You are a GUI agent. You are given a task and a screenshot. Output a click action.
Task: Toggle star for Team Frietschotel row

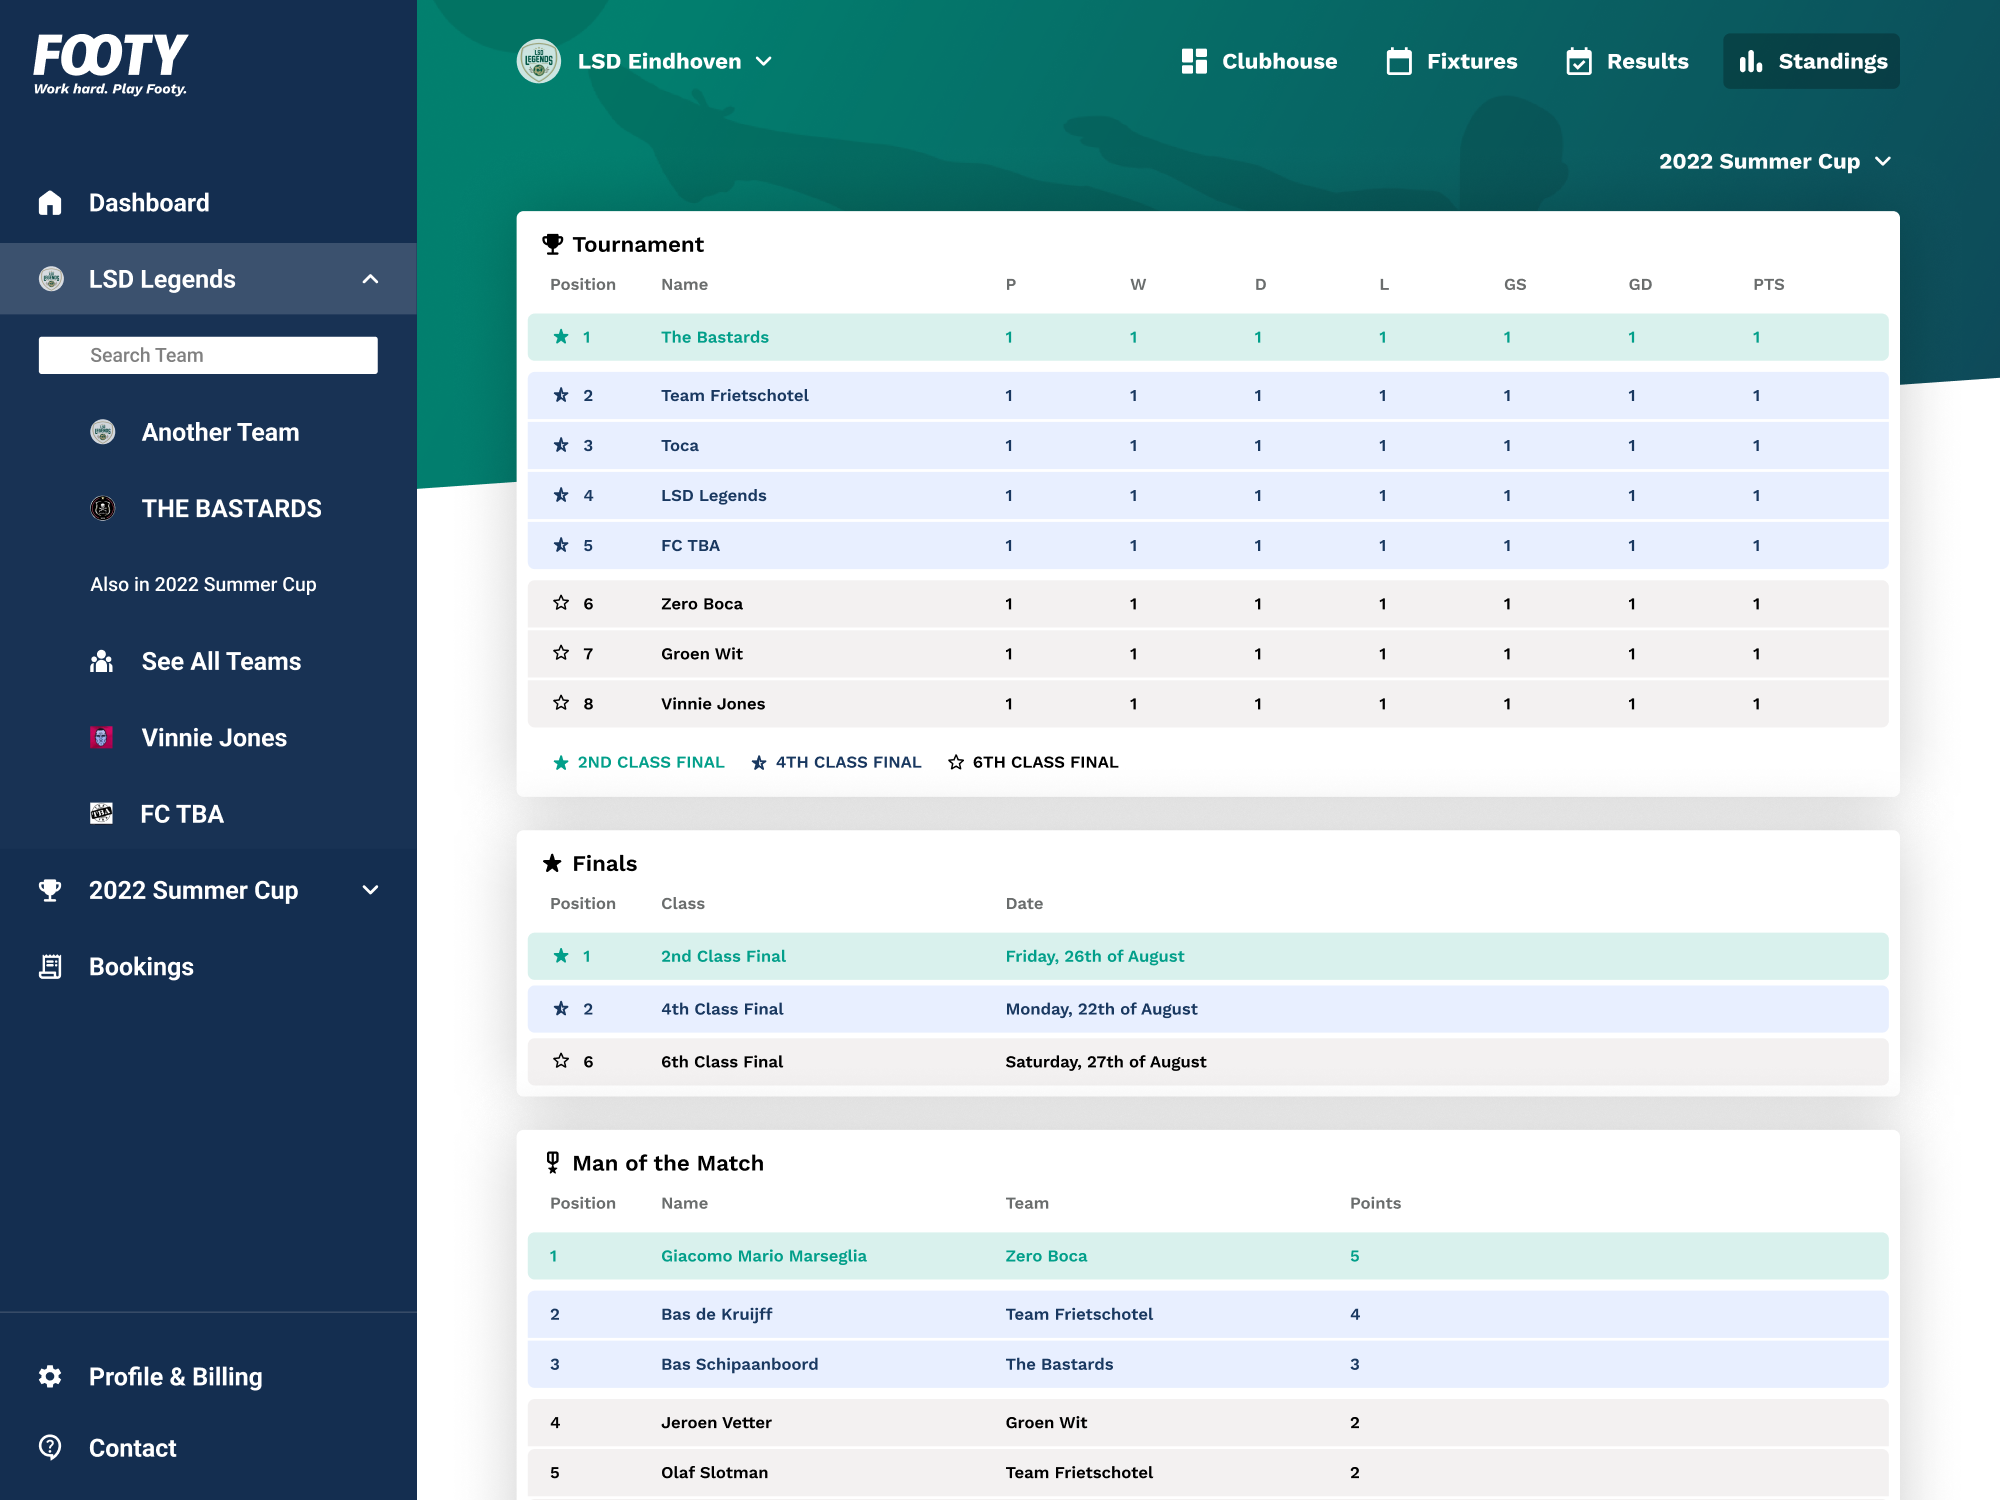[x=561, y=395]
